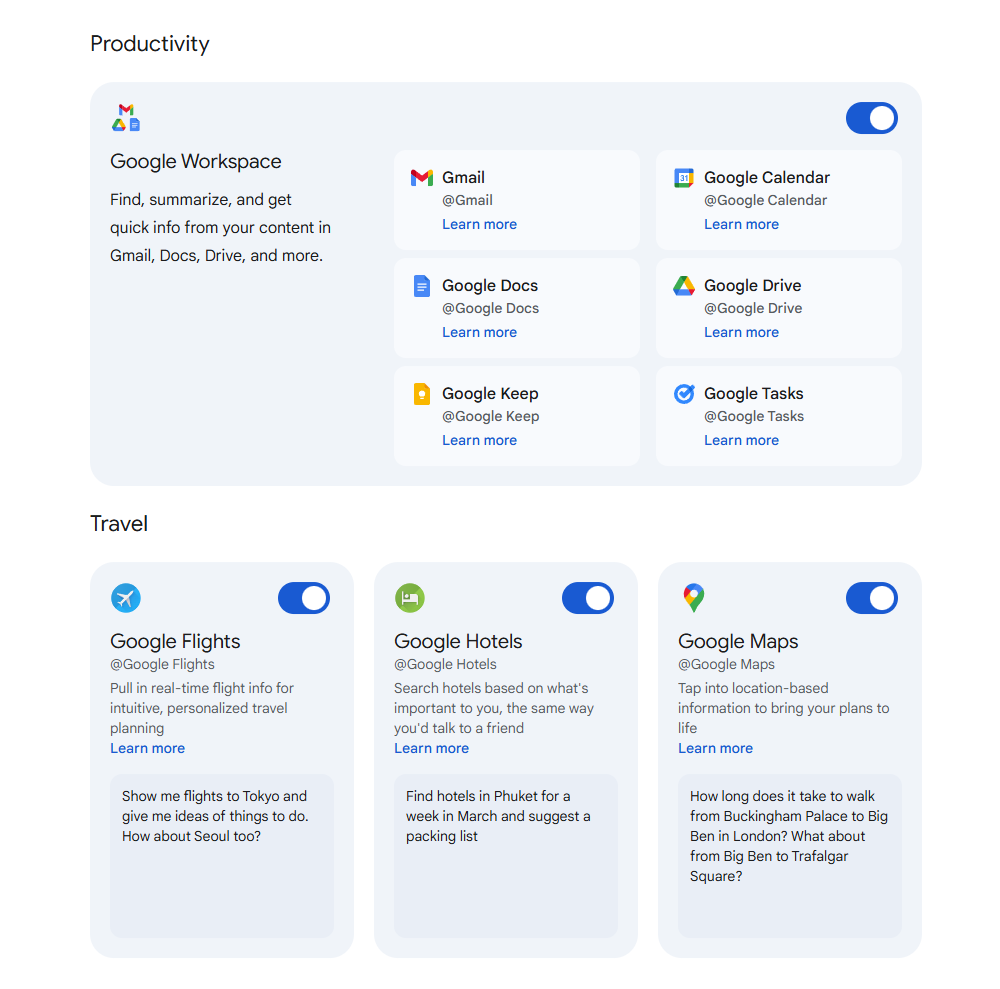The image size is (1000, 989).
Task: Click the @Google Calendar handle text
Action: [x=765, y=201]
